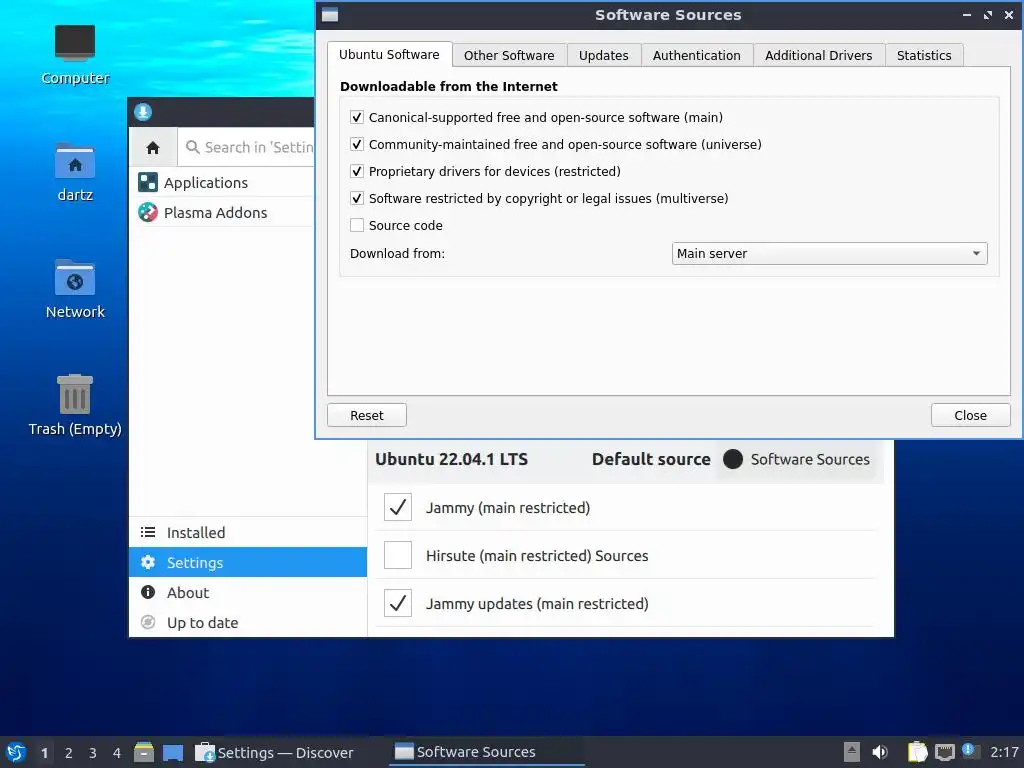Open the Authentication tab
Image resolution: width=1024 pixels, height=768 pixels.
point(696,56)
